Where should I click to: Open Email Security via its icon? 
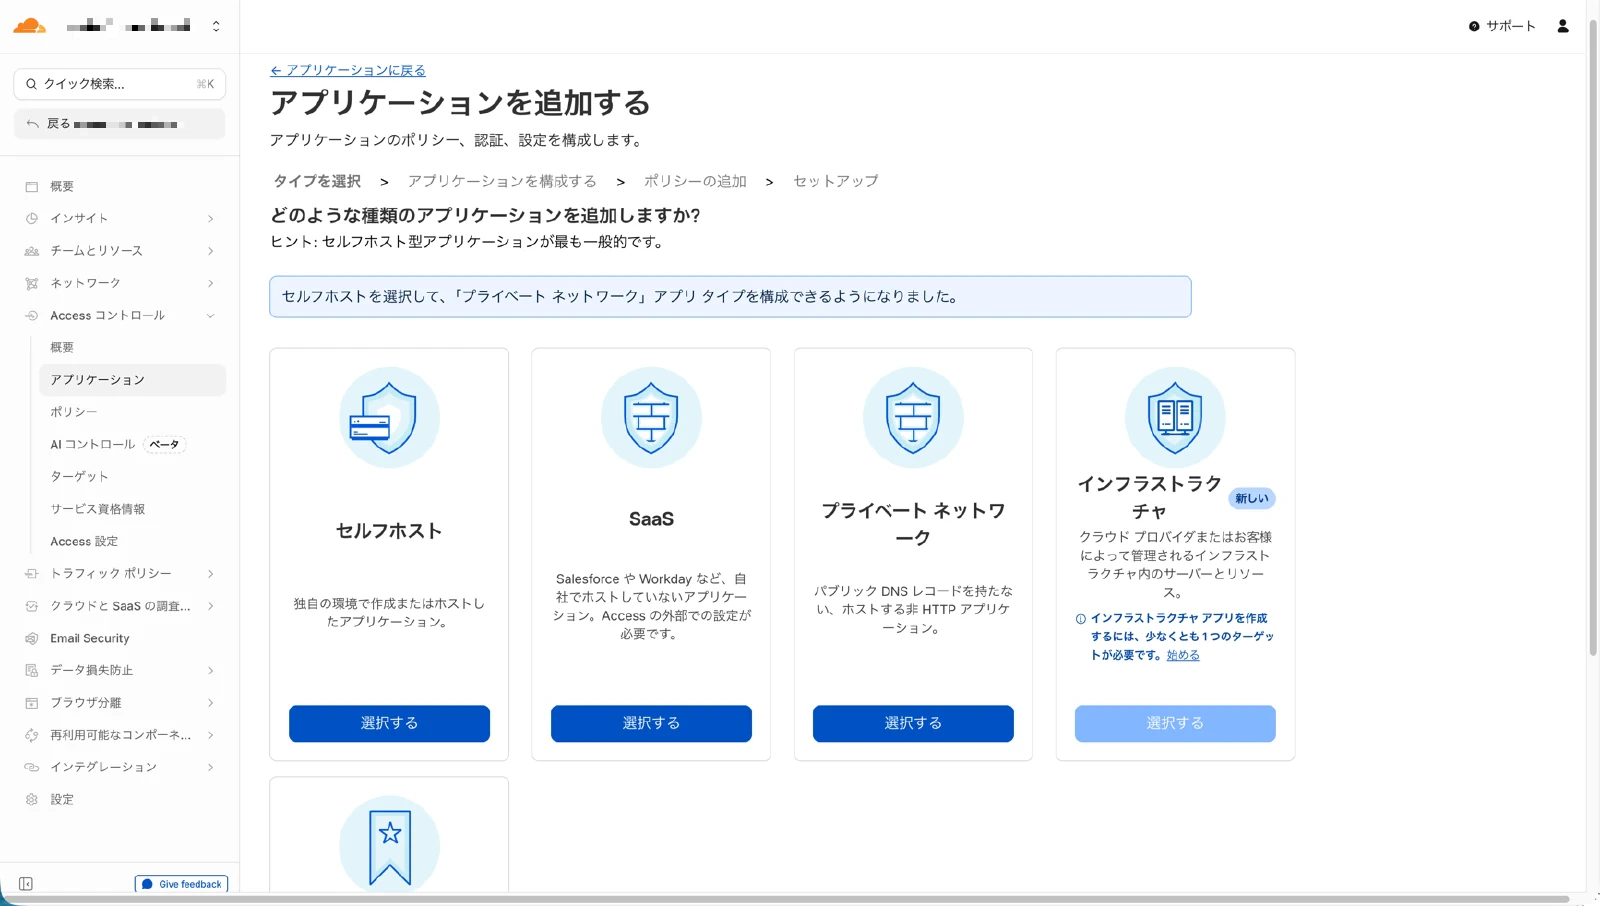[31, 638]
